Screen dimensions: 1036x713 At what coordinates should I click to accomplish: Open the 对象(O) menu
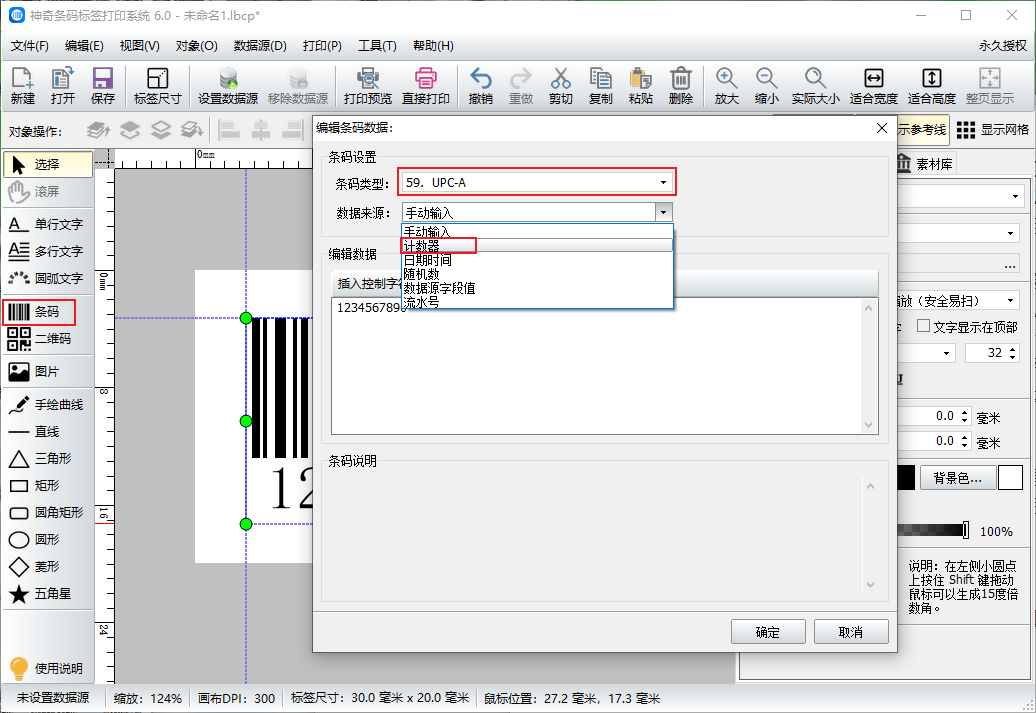(x=196, y=46)
